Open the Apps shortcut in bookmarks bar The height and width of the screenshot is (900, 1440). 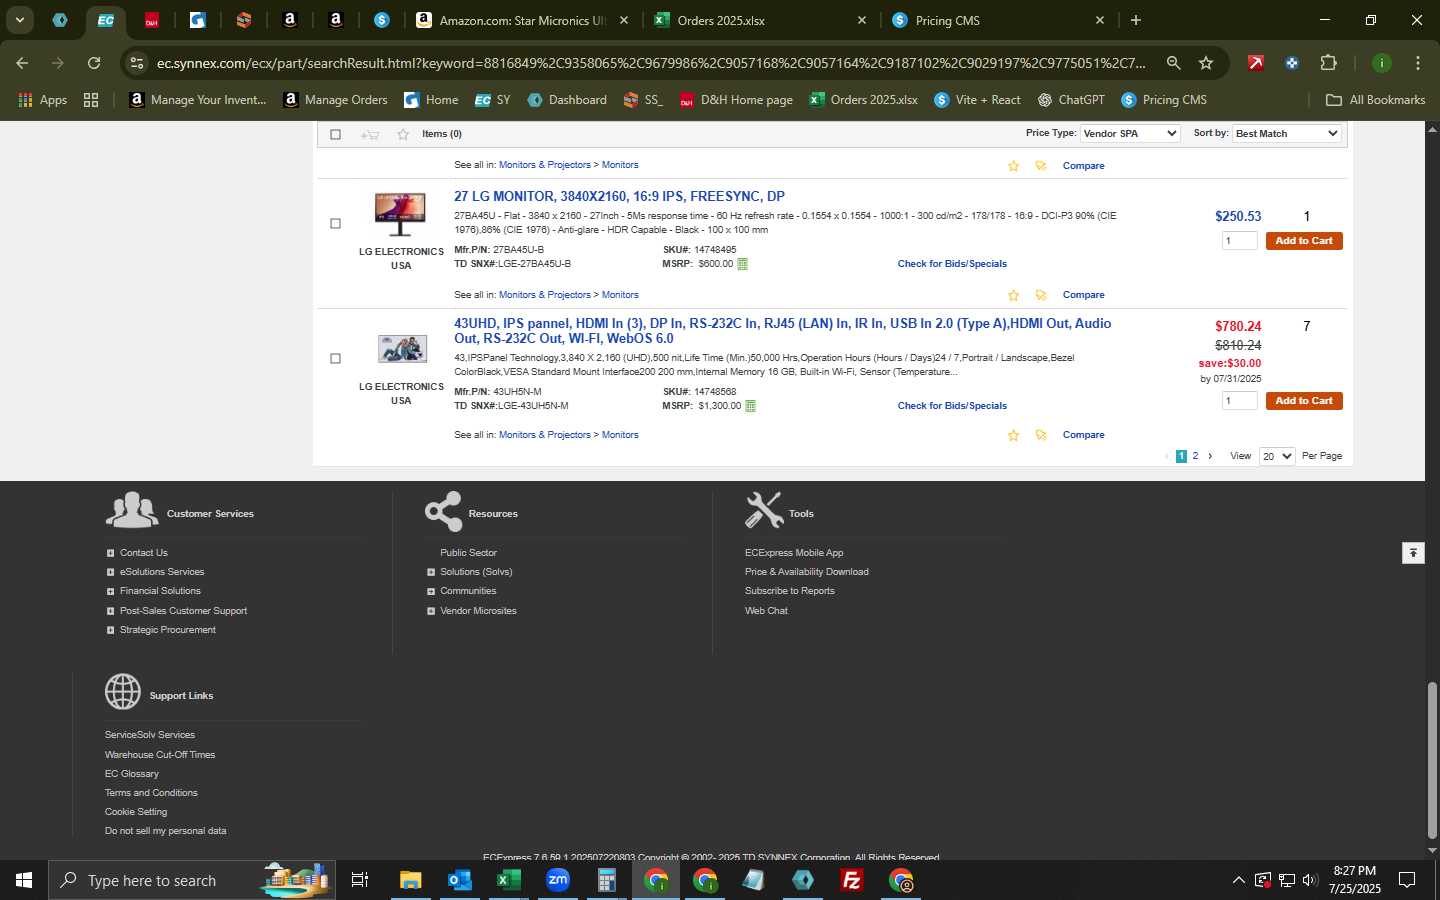click(x=42, y=100)
